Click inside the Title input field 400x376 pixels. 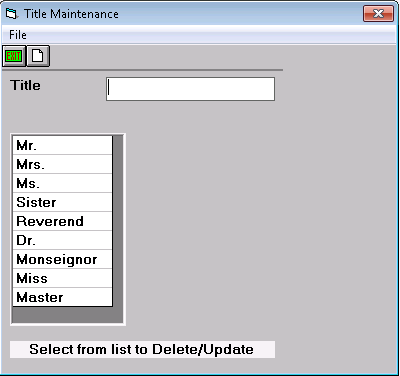pyautogui.click(x=190, y=89)
